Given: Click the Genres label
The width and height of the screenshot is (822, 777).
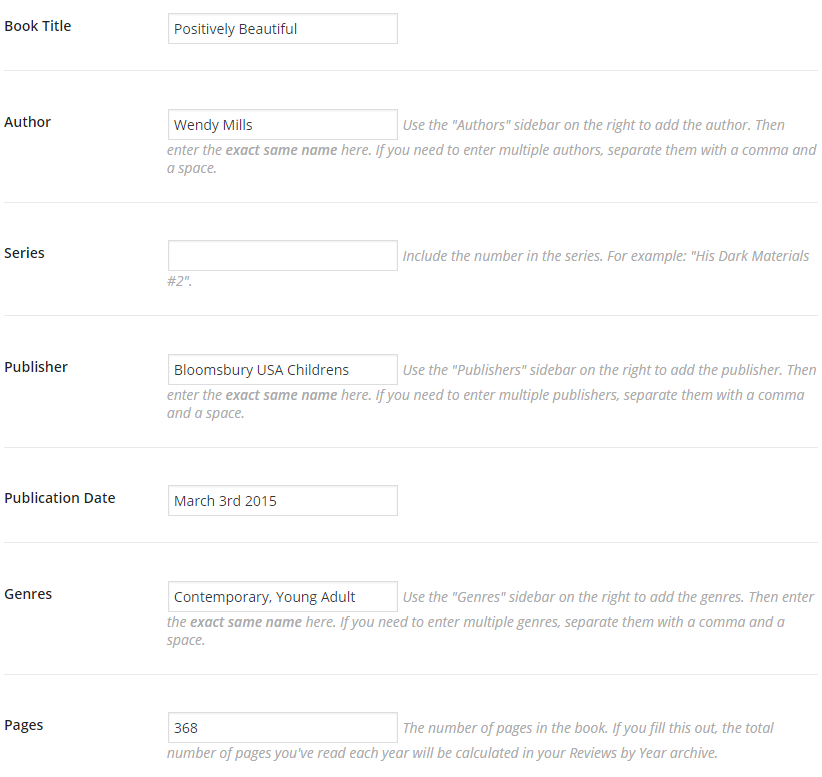Looking at the screenshot, I should pos(28,593).
